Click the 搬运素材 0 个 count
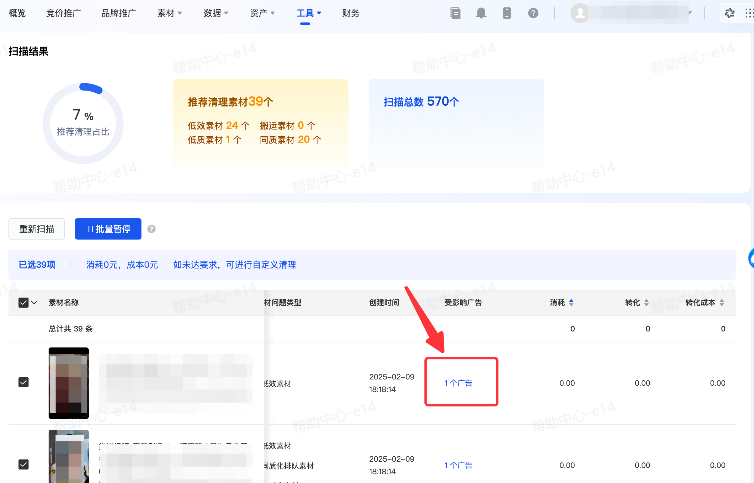 click(x=288, y=126)
